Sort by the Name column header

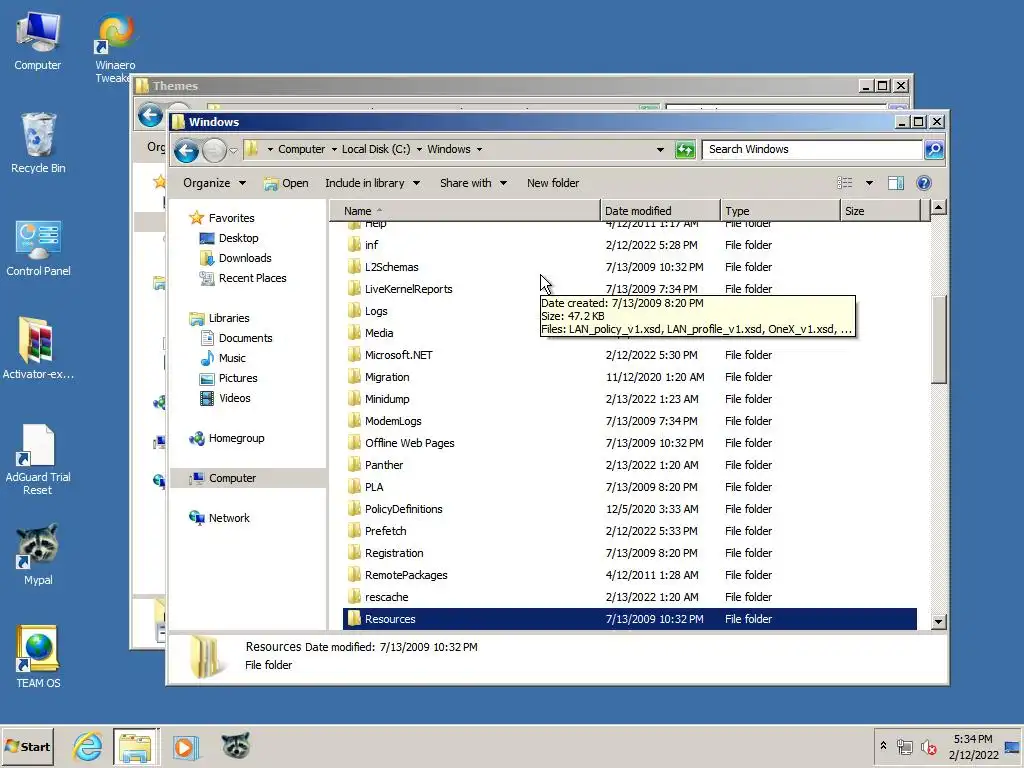465,211
